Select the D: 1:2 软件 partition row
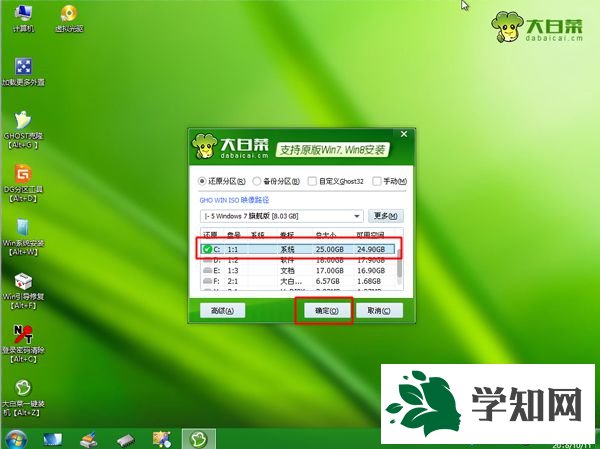The image size is (600, 449). [298, 260]
